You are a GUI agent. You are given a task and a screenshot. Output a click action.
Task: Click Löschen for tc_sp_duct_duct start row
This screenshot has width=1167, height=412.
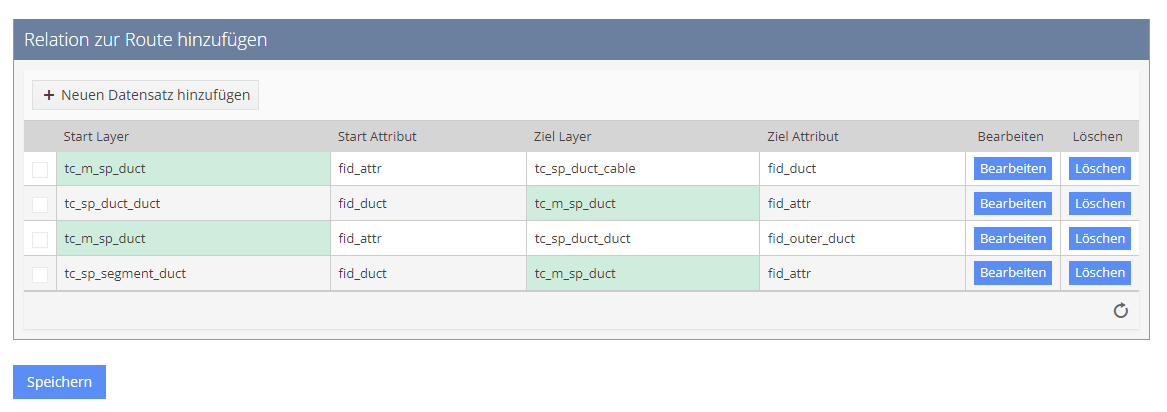tap(1099, 204)
